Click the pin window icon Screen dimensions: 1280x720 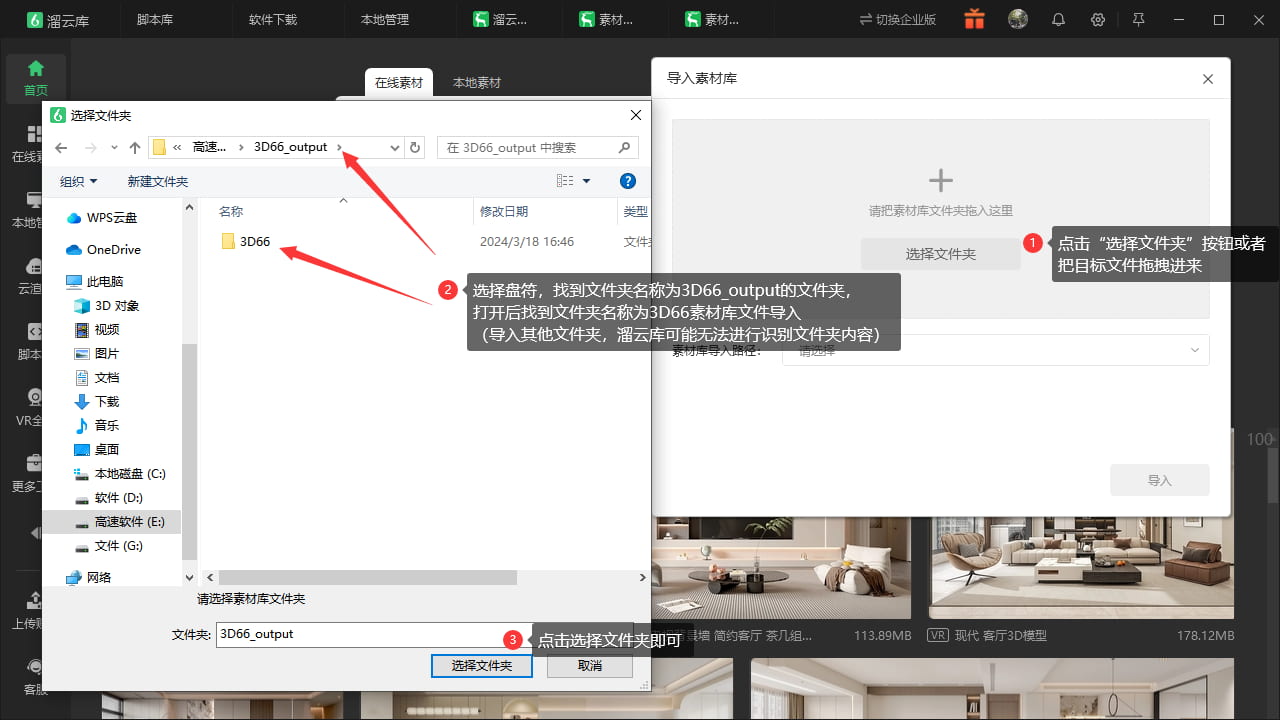coord(1138,20)
